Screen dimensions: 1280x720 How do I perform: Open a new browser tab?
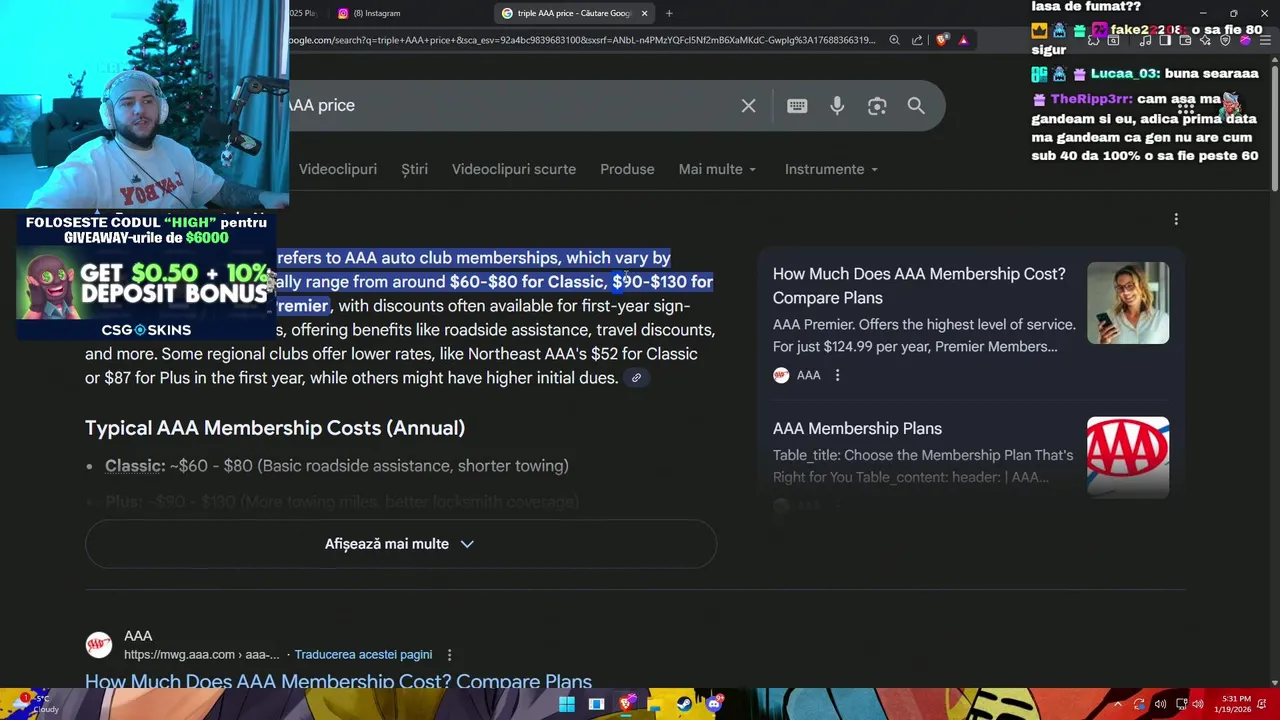669,13
